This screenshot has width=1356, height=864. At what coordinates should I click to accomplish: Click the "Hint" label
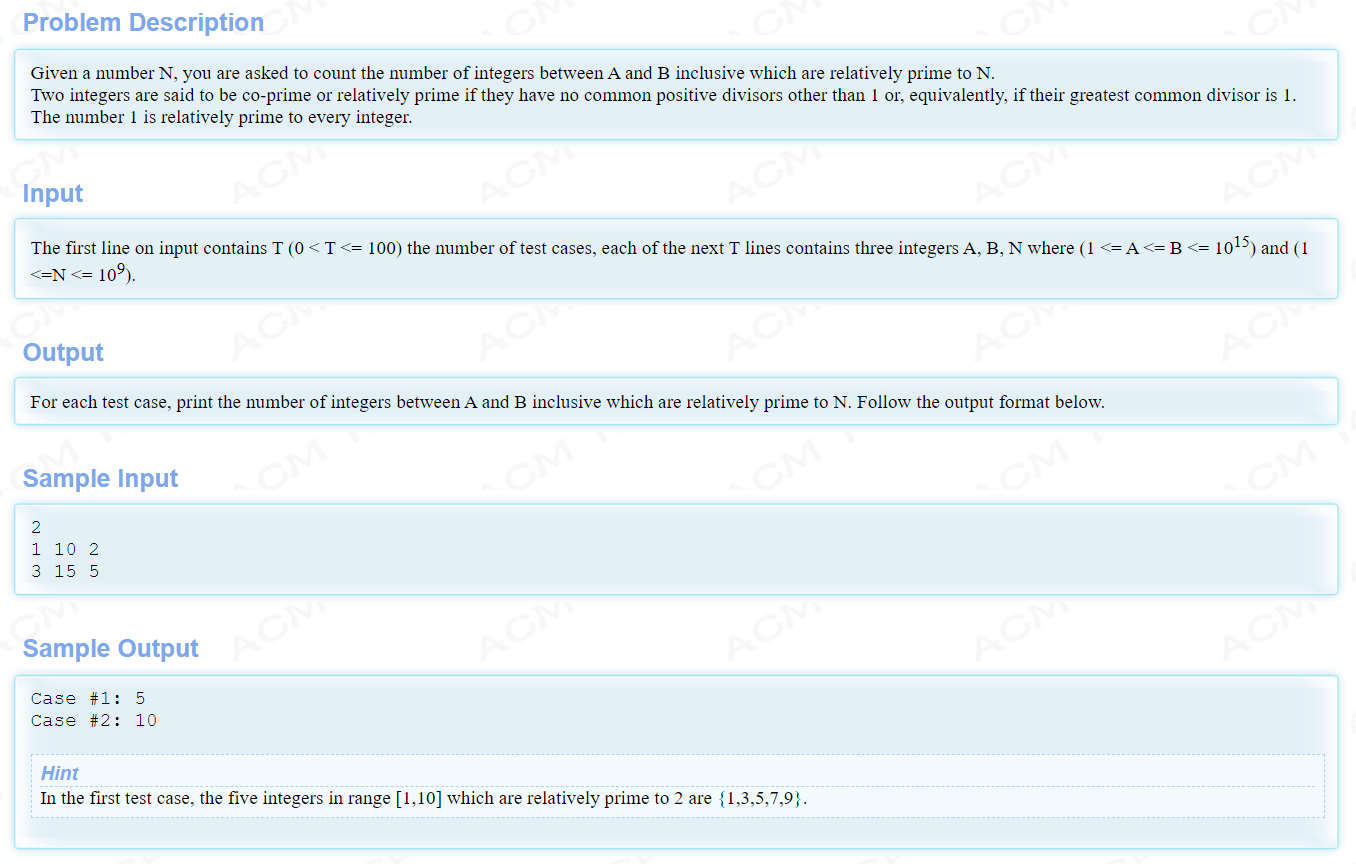point(60,773)
